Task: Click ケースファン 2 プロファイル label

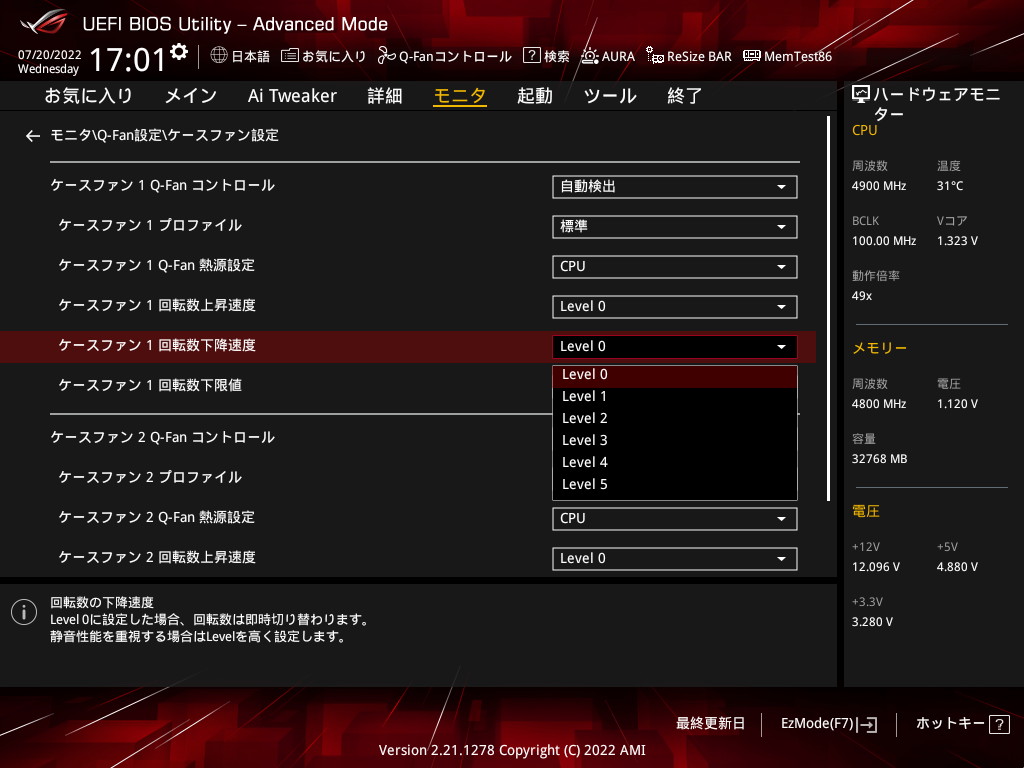Action: (150, 477)
